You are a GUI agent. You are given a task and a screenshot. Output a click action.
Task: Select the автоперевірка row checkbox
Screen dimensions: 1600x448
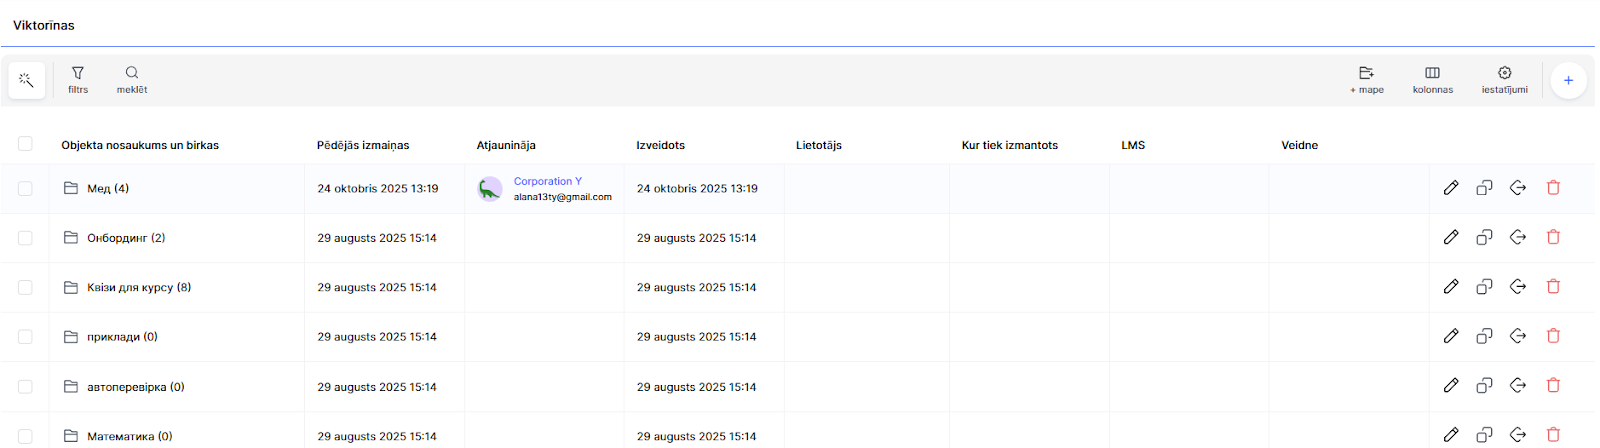[x=25, y=386]
